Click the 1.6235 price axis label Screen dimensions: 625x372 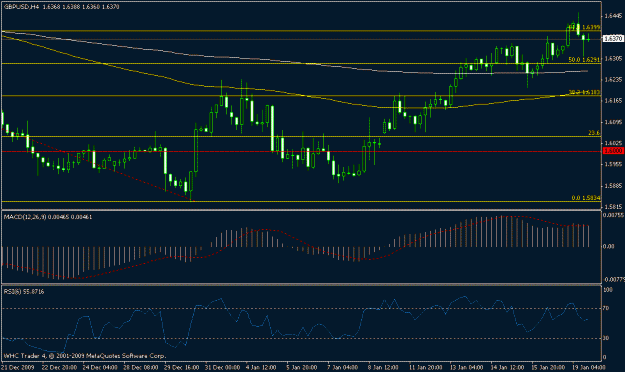coord(613,80)
